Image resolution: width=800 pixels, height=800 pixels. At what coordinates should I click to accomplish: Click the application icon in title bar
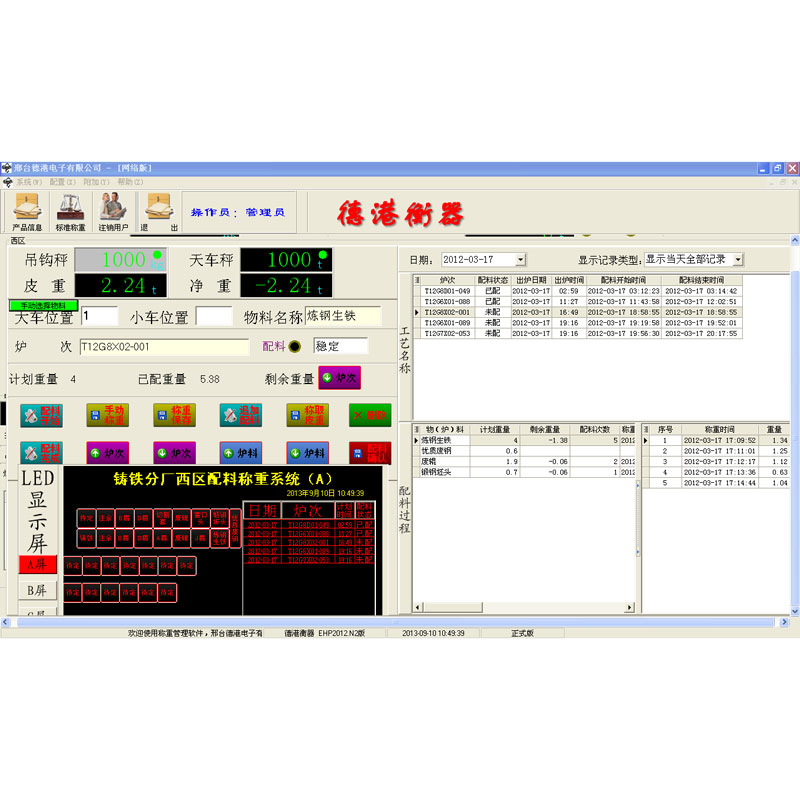click(6, 168)
